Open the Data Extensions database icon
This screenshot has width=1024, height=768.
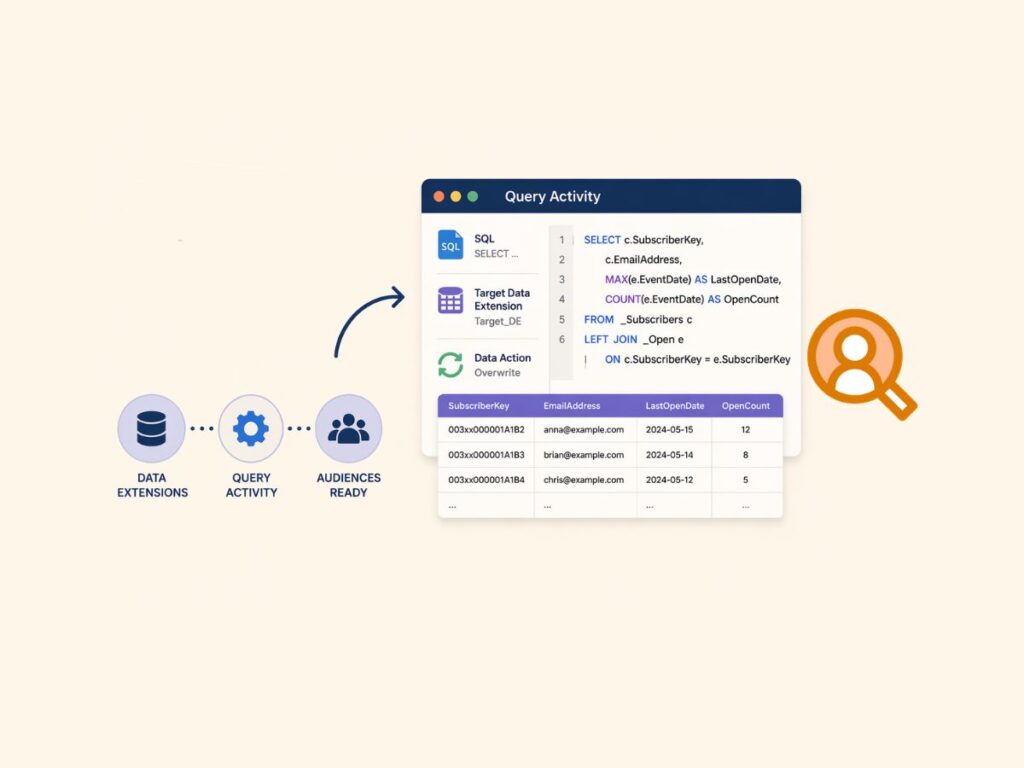coord(152,428)
